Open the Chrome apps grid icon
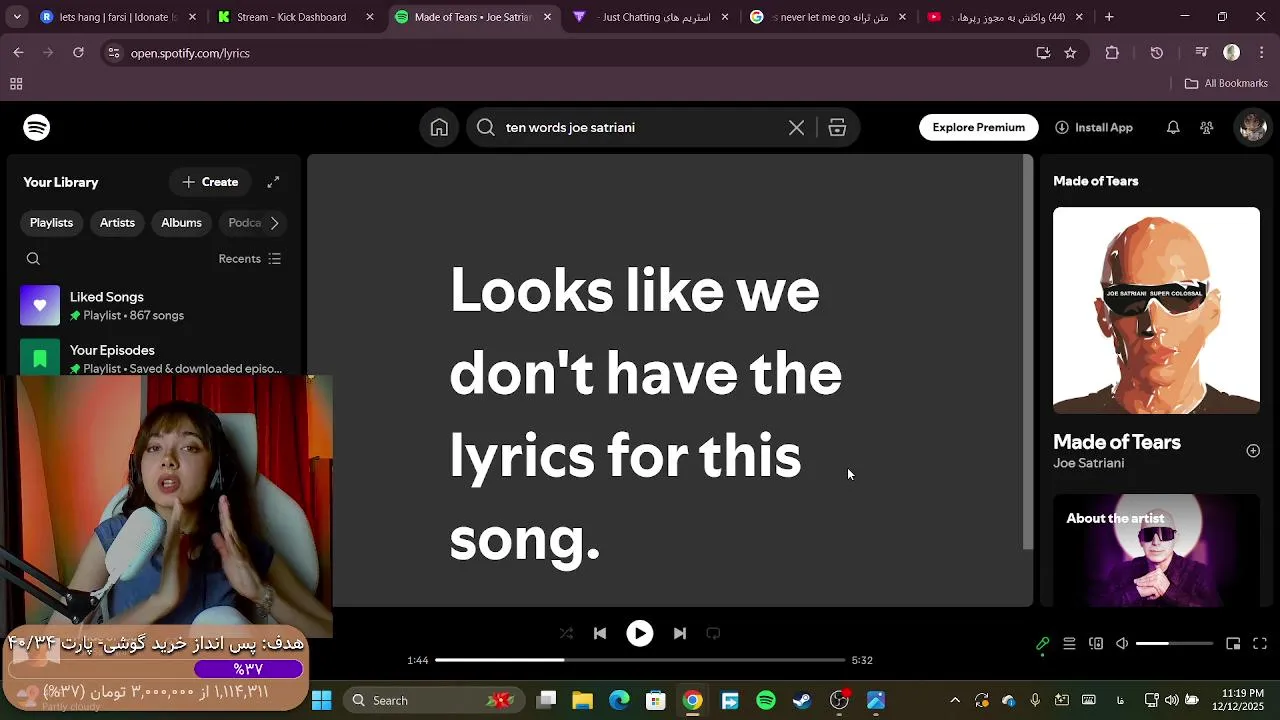The width and height of the screenshot is (1280, 720). (16, 84)
